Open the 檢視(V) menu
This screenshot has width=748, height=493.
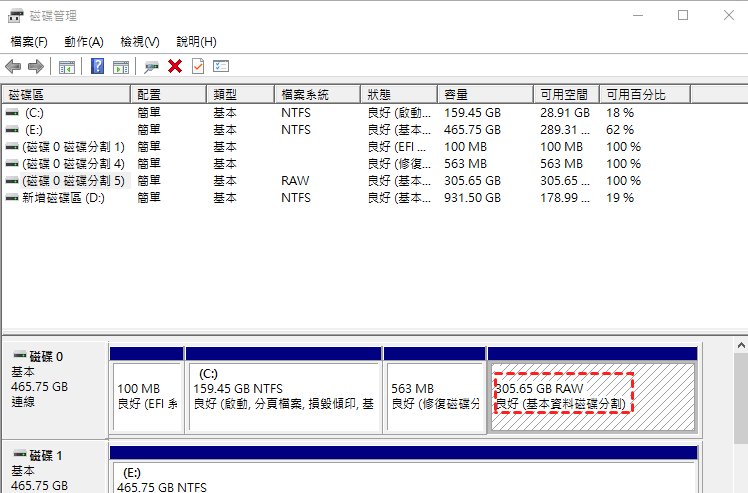click(x=140, y=42)
